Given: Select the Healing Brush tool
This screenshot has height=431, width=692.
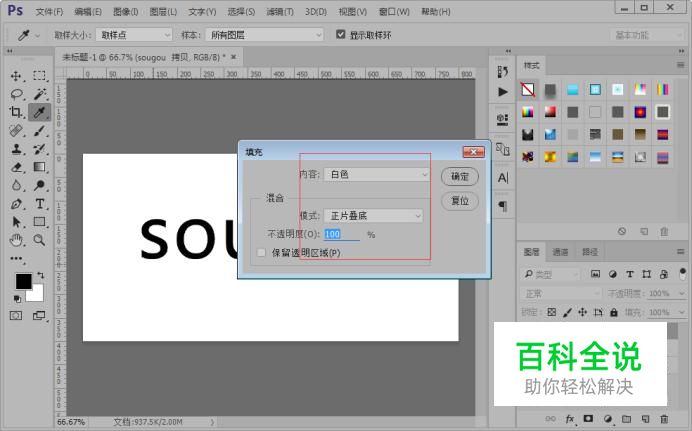Looking at the screenshot, I should [16, 131].
